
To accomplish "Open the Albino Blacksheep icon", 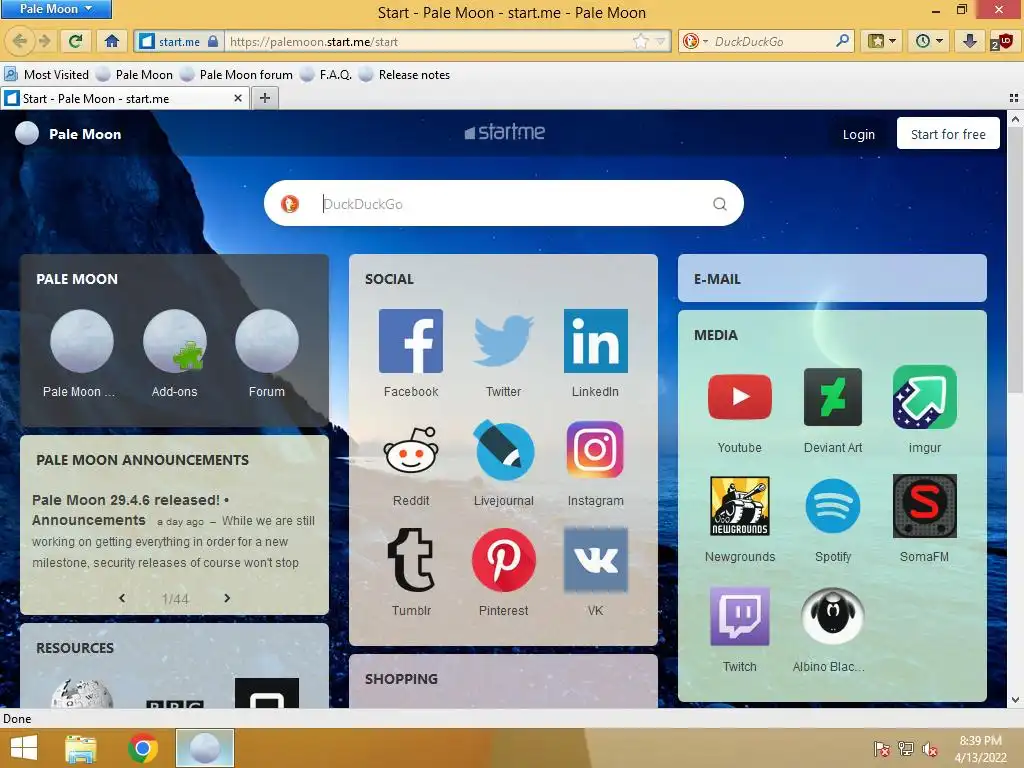I will (833, 616).
